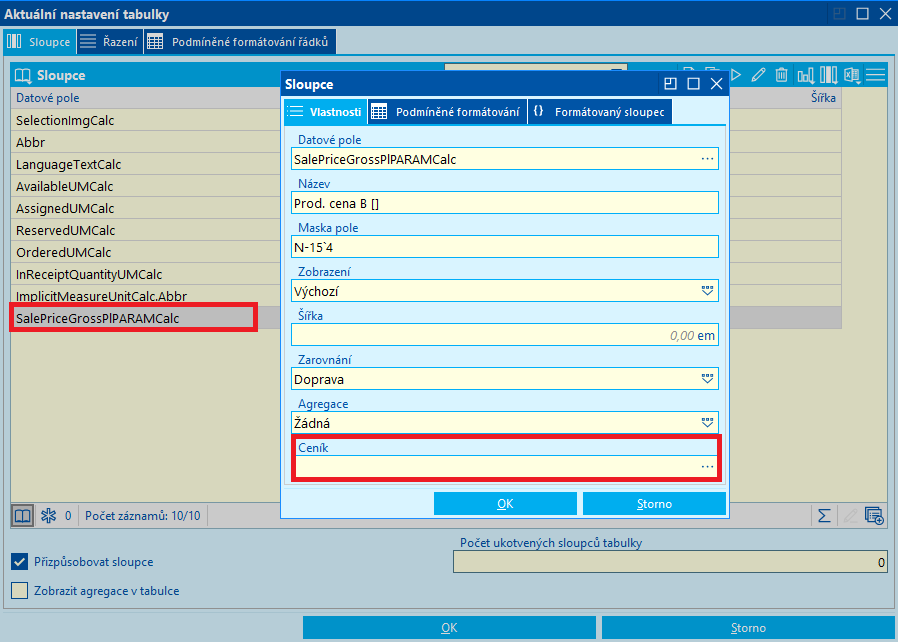898x642 pixels.
Task: Select the SelectionImgCalc row
Action: [x=145, y=120]
